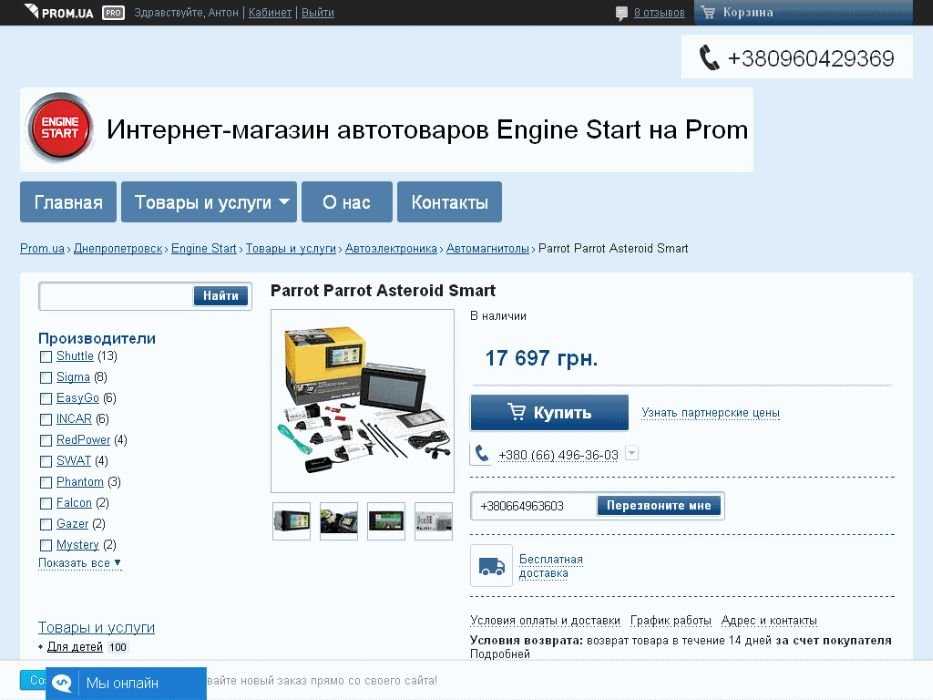Click the callback phone number field
933x700 pixels.
[534, 506]
